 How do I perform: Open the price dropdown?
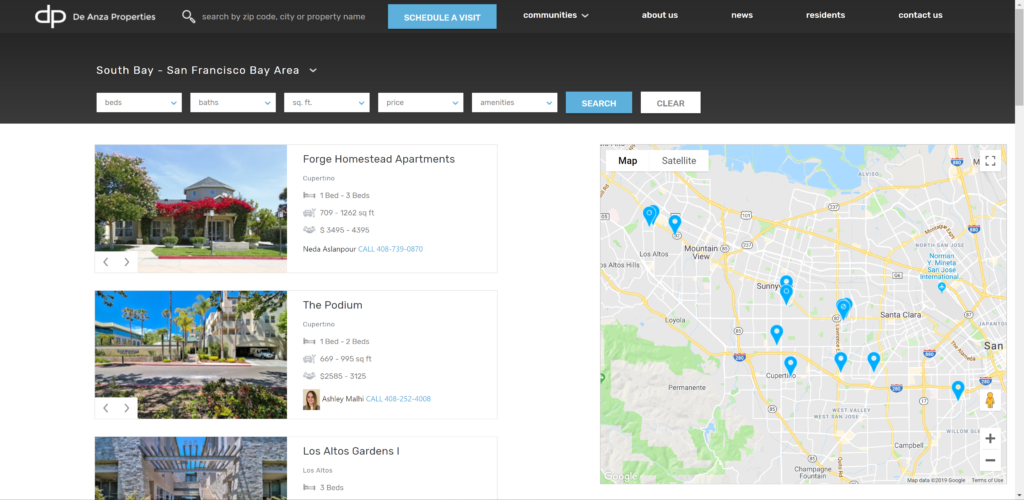click(x=421, y=102)
